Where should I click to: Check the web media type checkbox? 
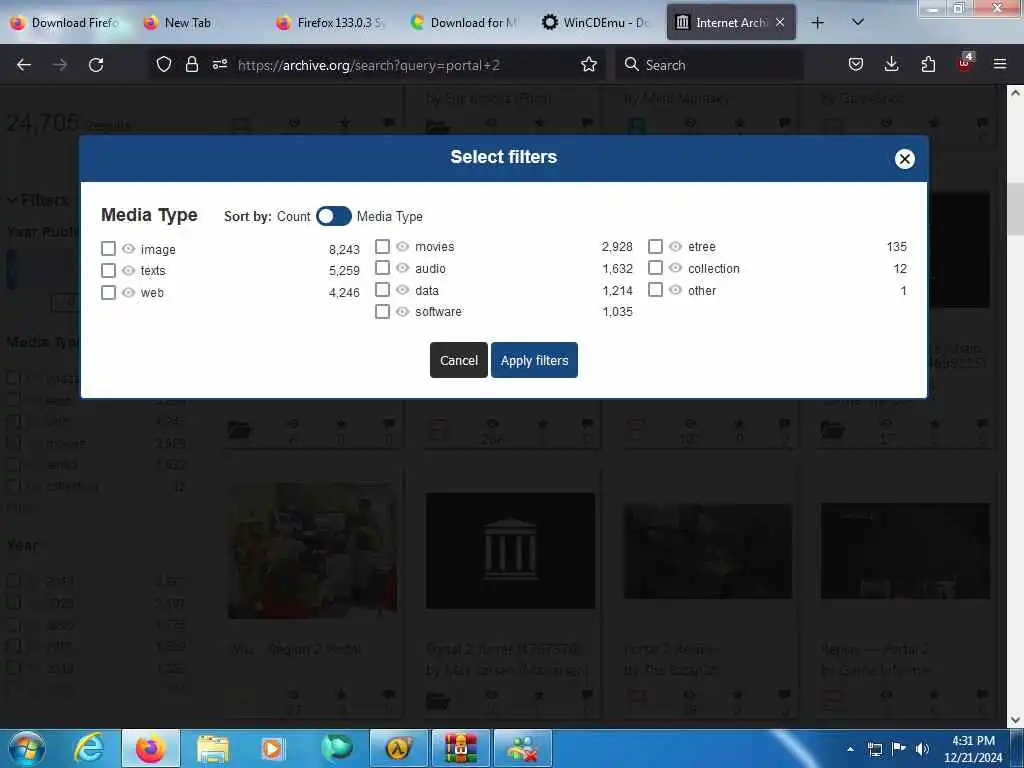click(108, 293)
